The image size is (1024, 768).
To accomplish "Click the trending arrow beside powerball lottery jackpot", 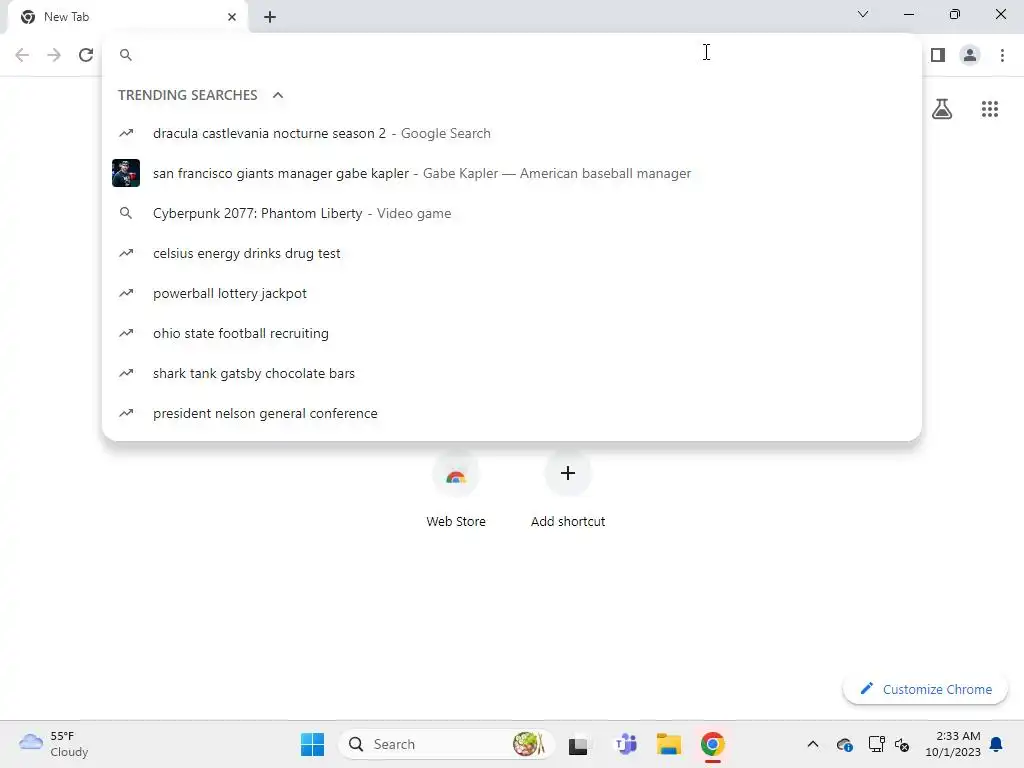I will pos(126,293).
